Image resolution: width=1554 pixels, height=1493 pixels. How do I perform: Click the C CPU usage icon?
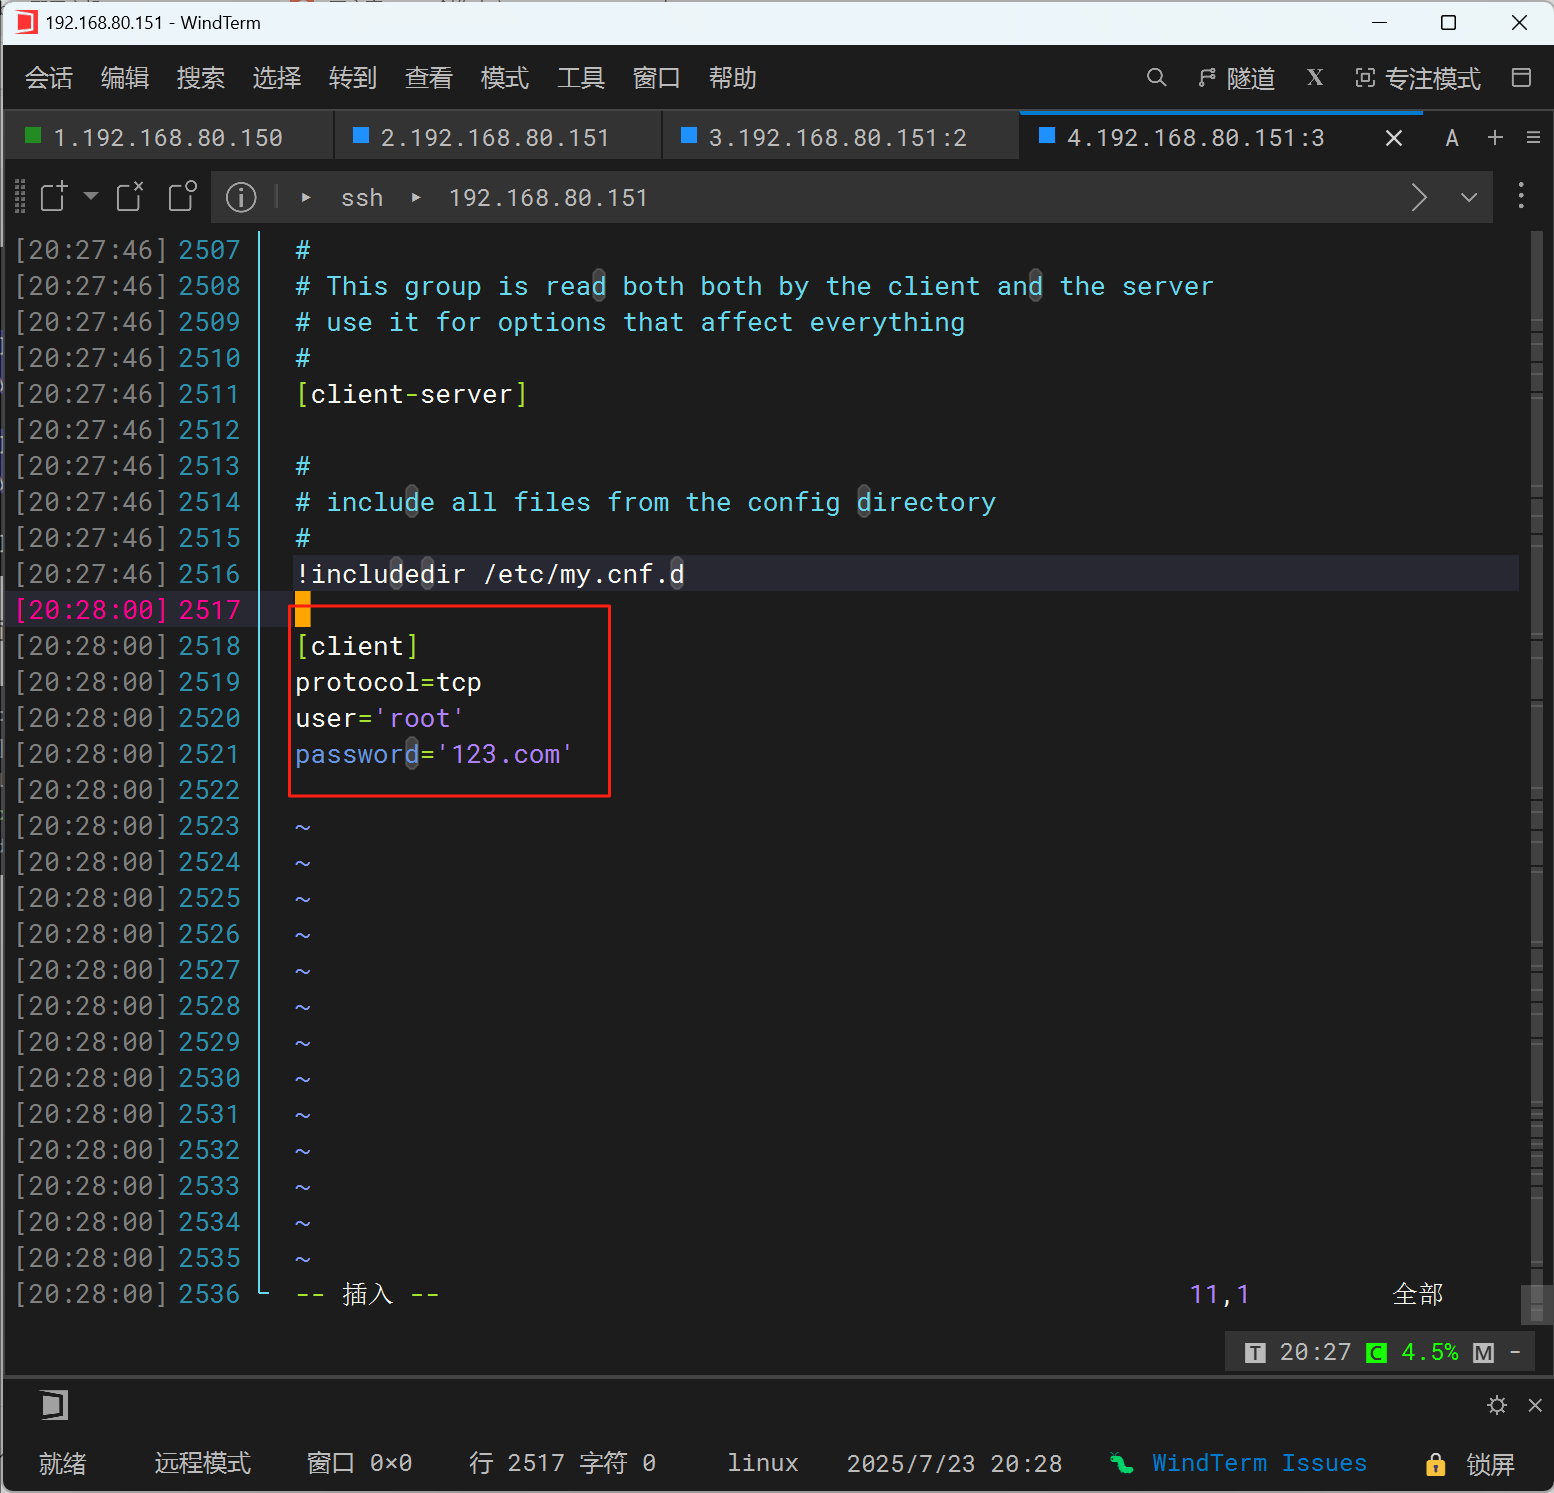click(x=1377, y=1353)
